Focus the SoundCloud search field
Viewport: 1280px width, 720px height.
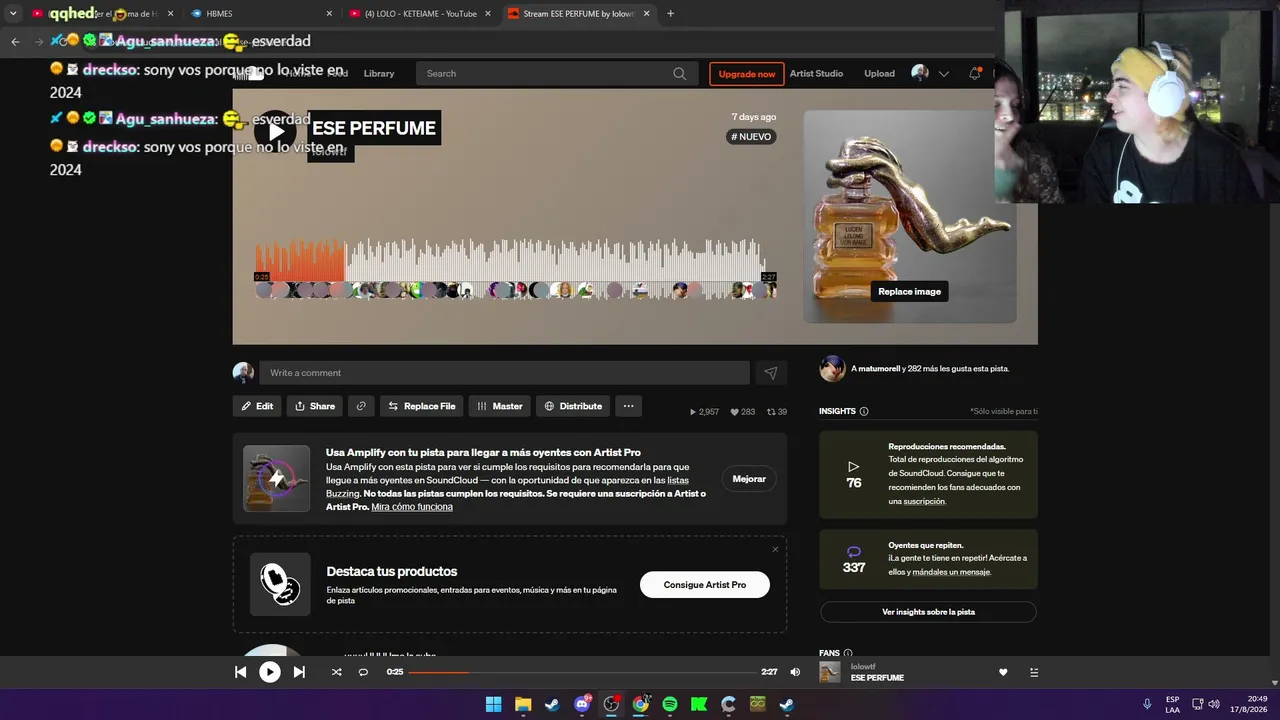click(x=556, y=73)
